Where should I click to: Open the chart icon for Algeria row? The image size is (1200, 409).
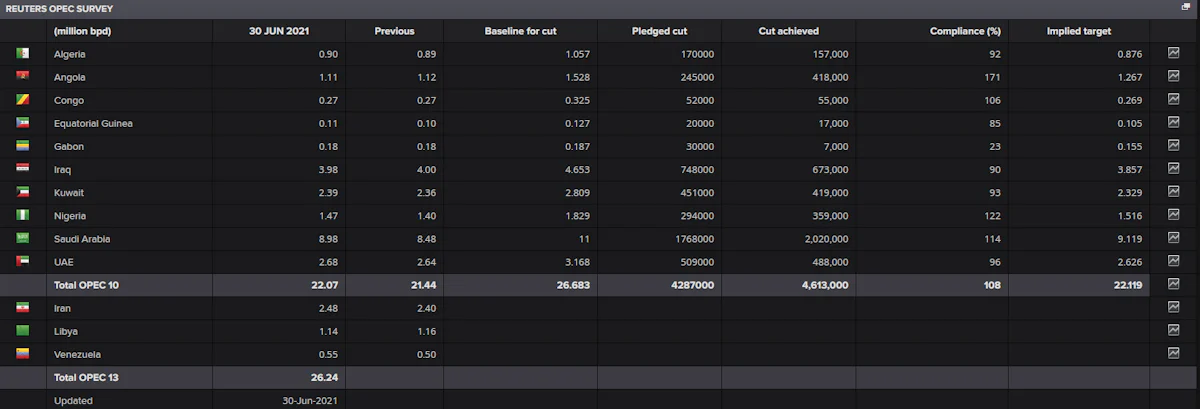[1173, 54]
